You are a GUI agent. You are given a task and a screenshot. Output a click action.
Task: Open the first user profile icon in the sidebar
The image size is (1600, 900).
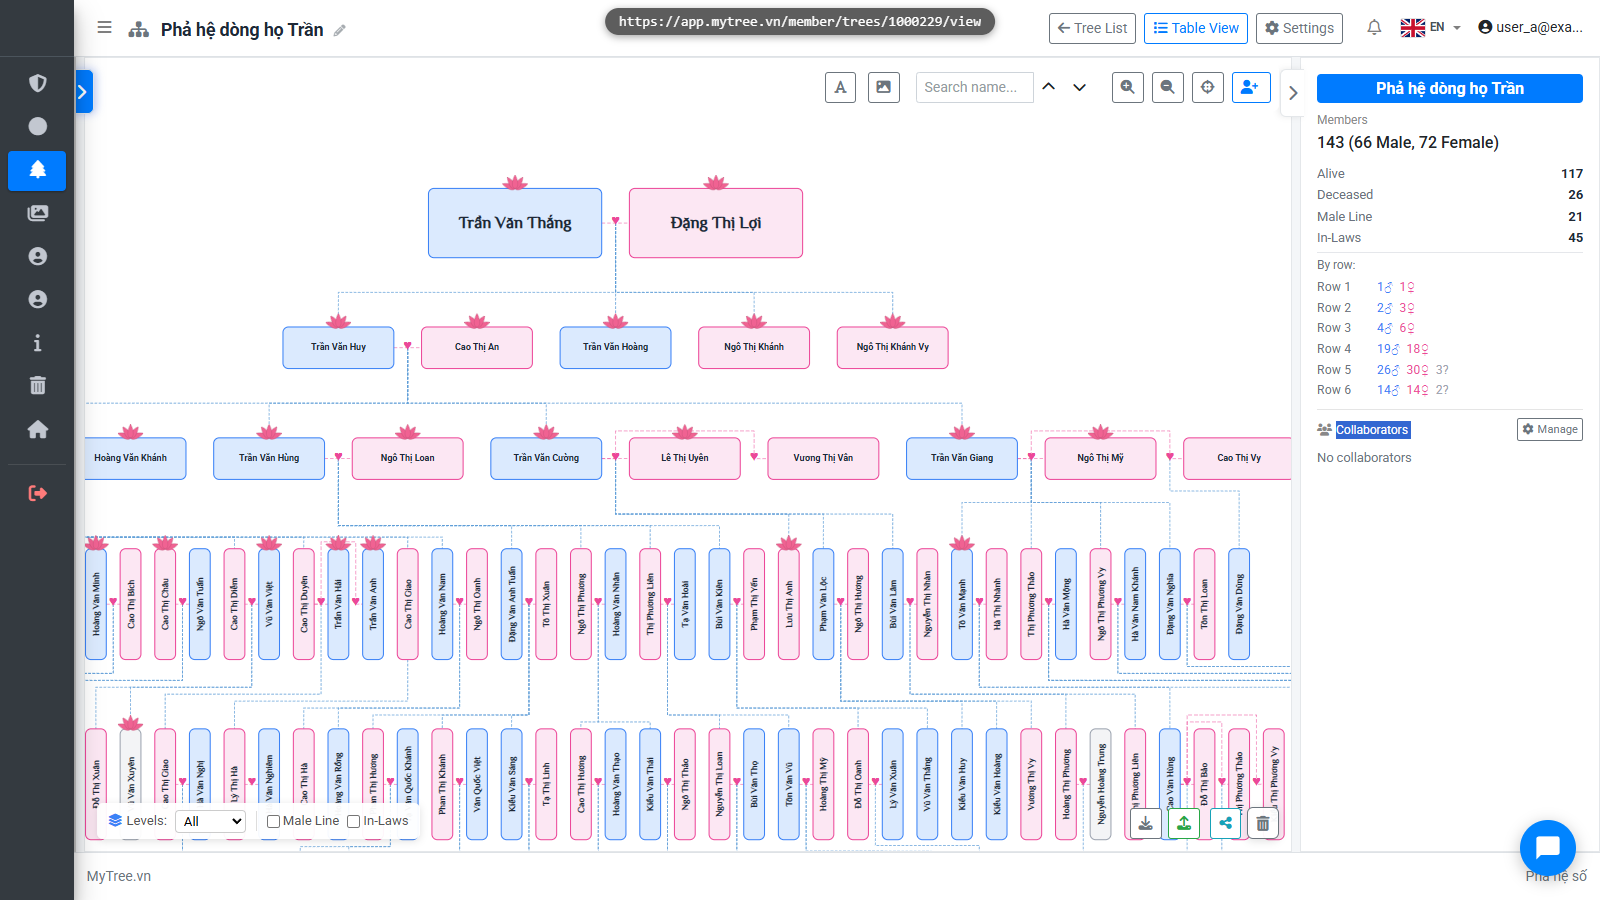pos(37,256)
